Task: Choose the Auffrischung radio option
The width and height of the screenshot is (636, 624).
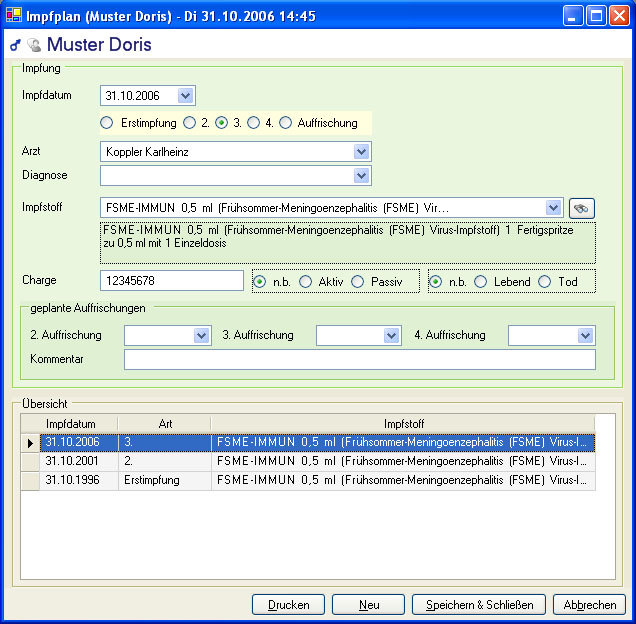Action: (285, 123)
